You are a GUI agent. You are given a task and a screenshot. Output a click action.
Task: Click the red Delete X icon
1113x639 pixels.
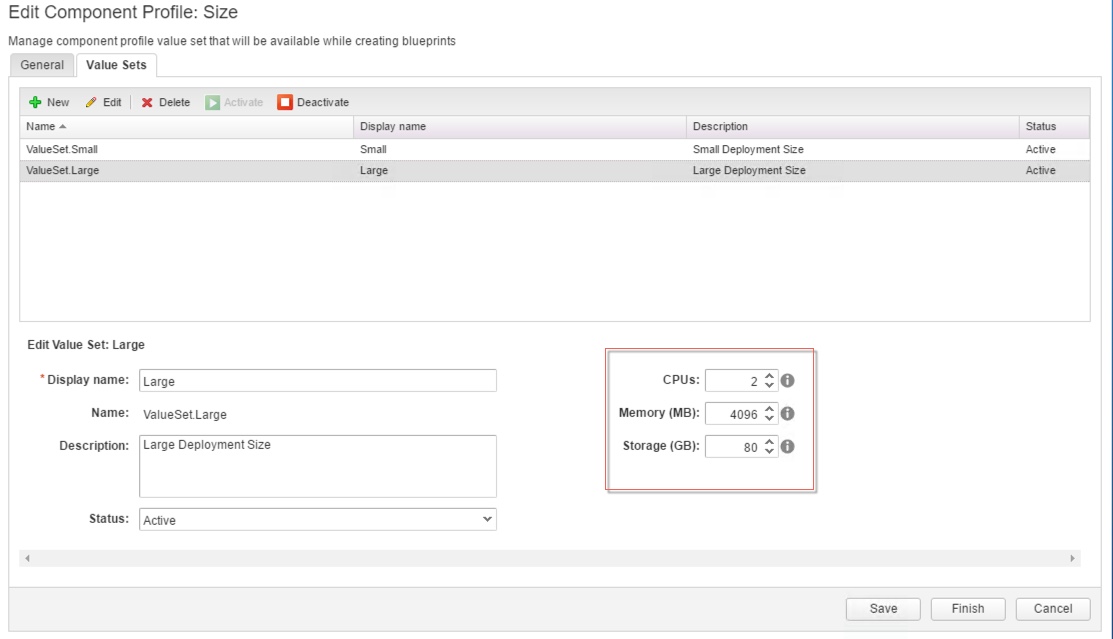coord(147,102)
